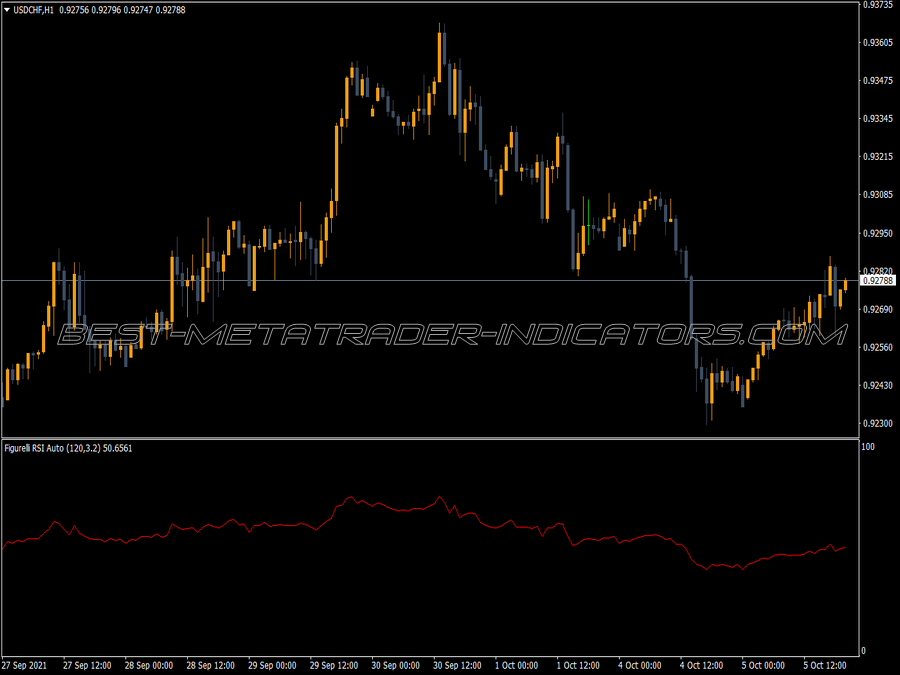This screenshot has height=675, width=900.
Task: Click the 0.92950 price scale label
Action: pyautogui.click(x=878, y=234)
